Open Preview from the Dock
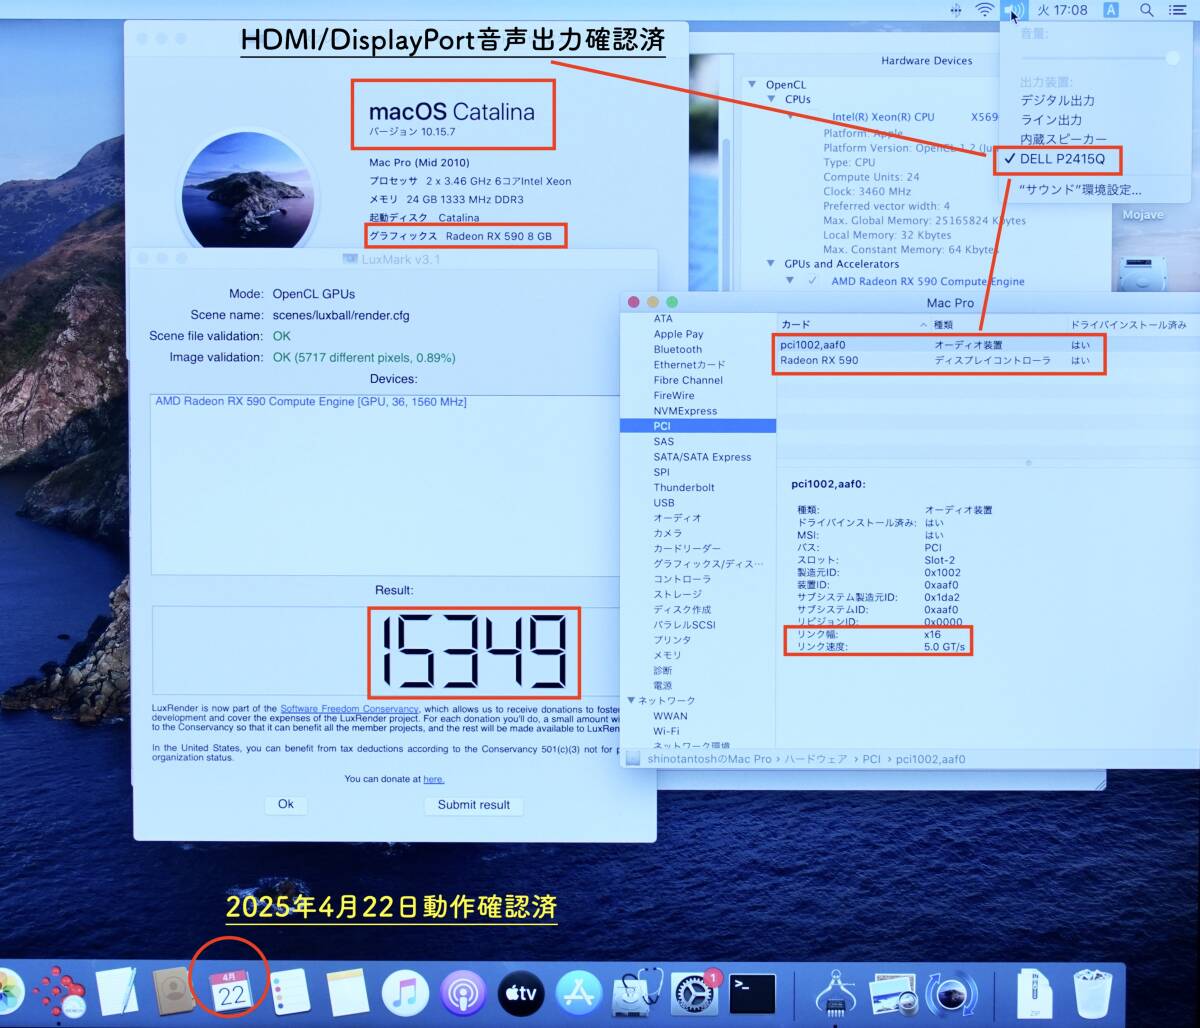Image resolution: width=1200 pixels, height=1028 pixels. tap(892, 993)
